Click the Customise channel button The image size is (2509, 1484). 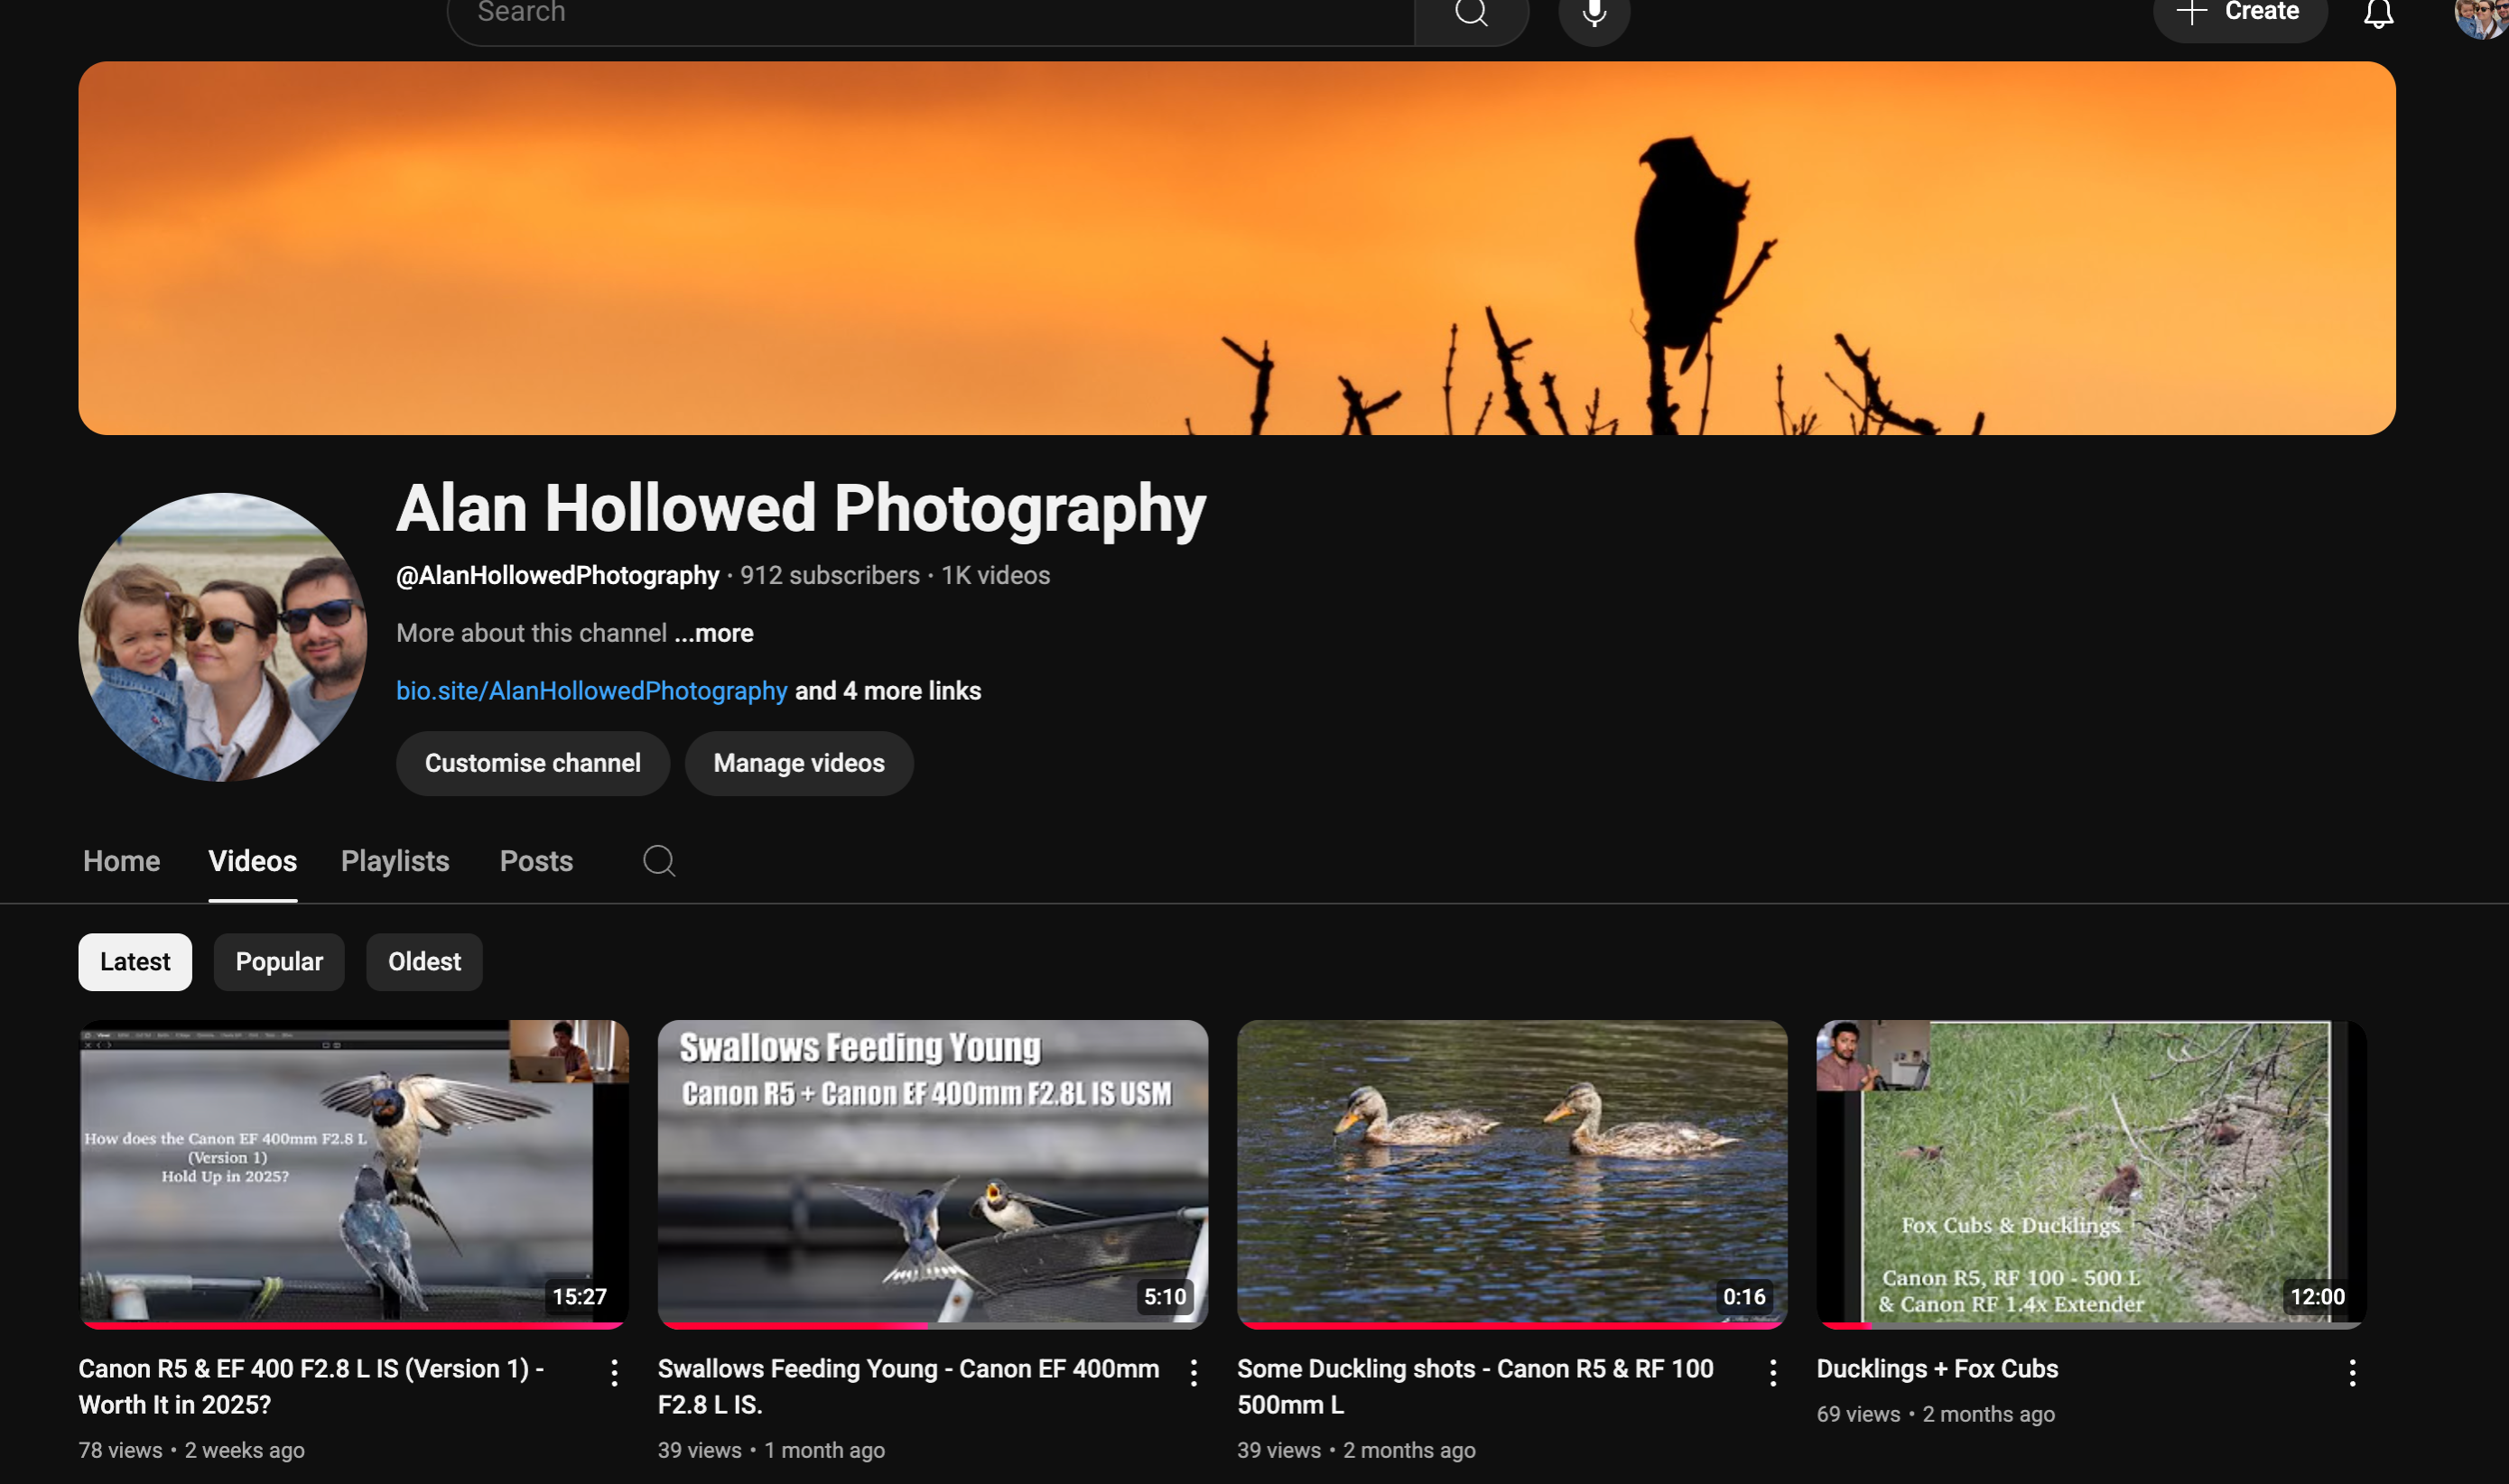click(x=532, y=763)
